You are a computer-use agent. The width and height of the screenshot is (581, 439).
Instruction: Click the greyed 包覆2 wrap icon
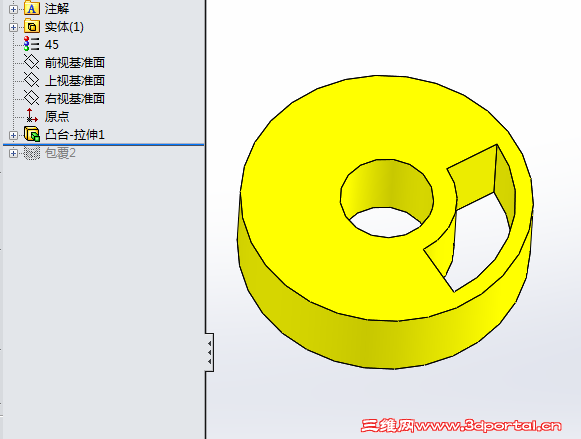click(32, 152)
